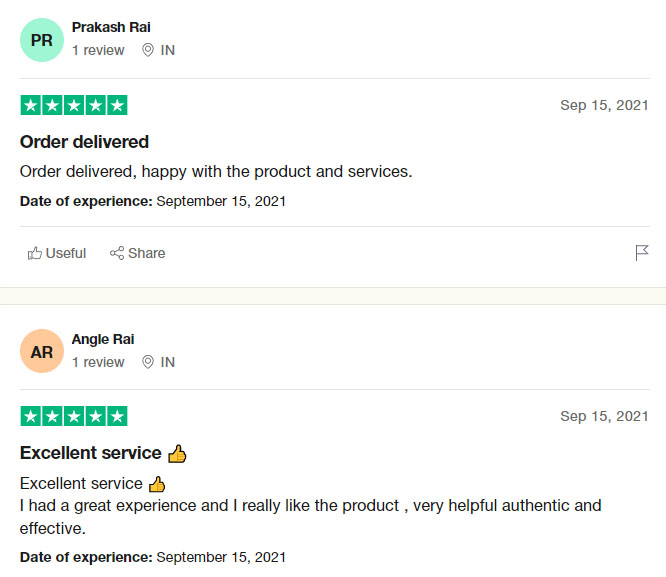Click the Share icon on Prakash's review
Viewport: 666px width, 577px height.
click(x=117, y=253)
